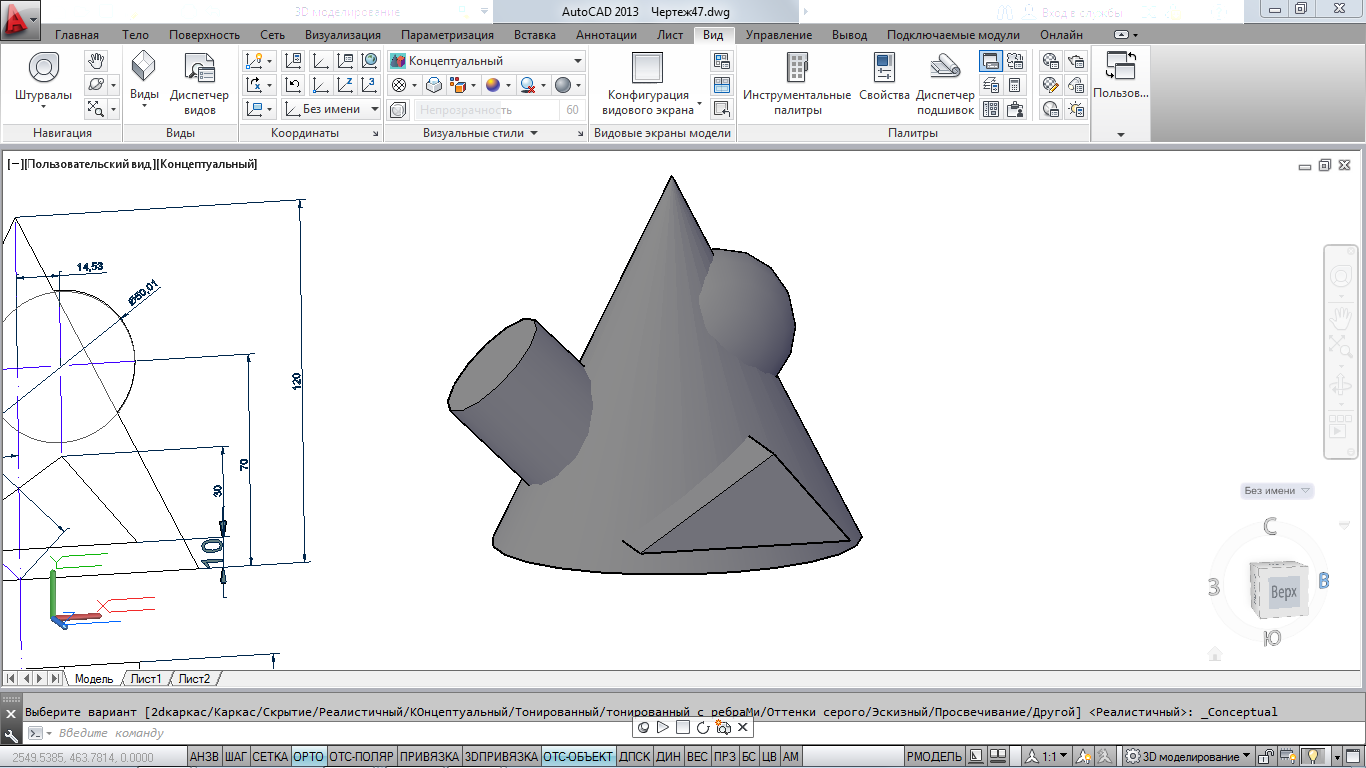Select the Pan hand tool

(96, 61)
